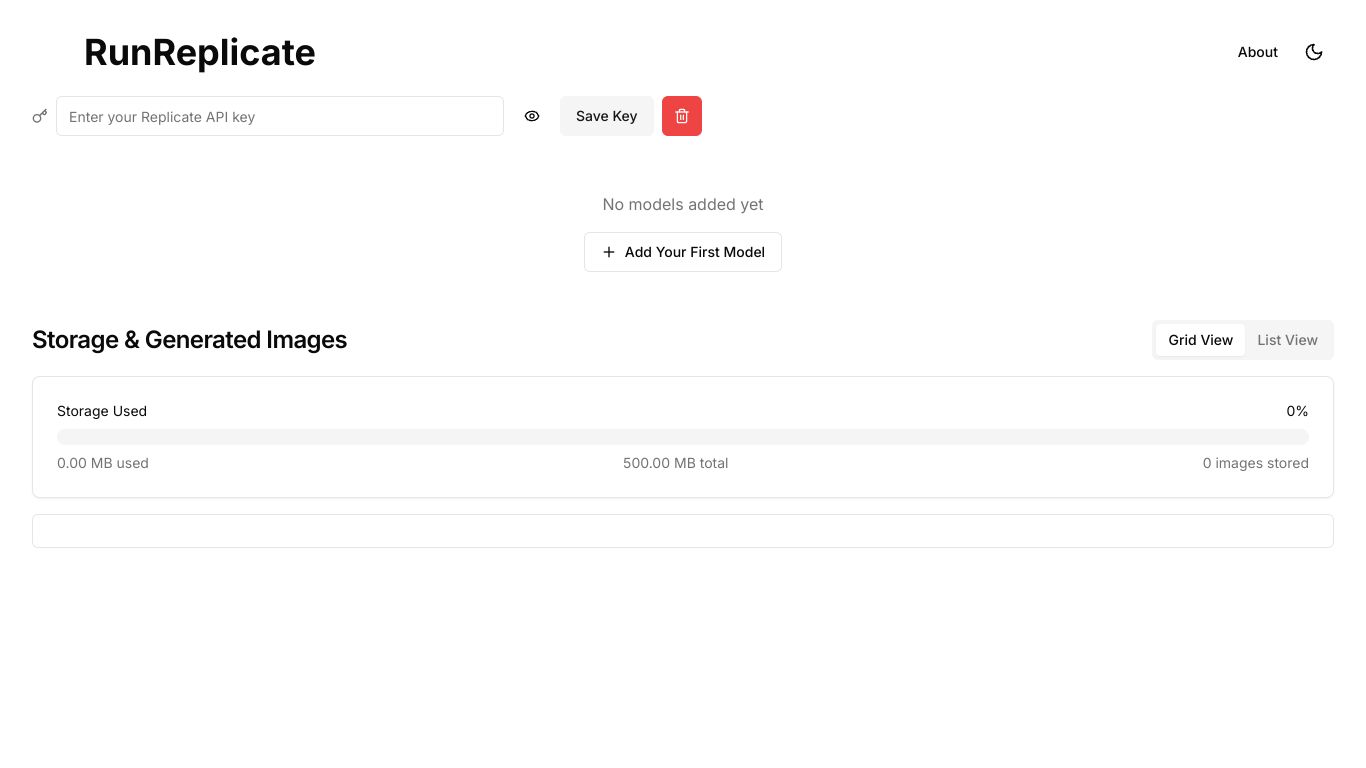Viewport: 1366px width, 768px height.
Task: Click the Storage Used progress bar
Action: coord(683,437)
